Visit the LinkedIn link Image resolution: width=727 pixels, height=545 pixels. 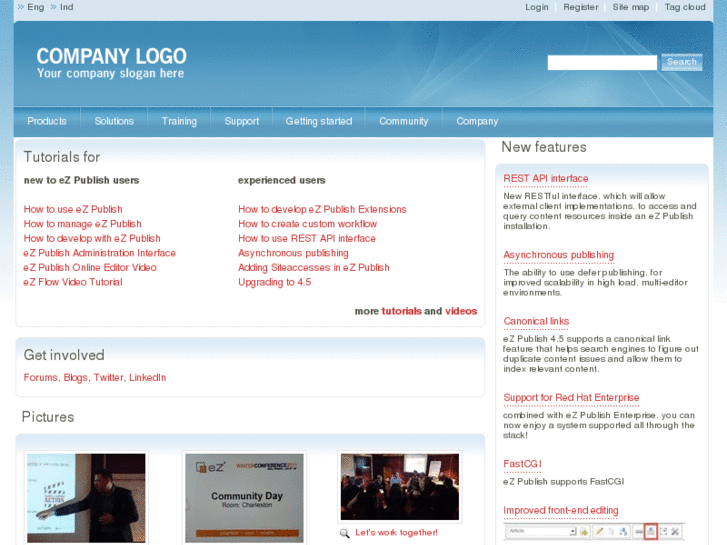(x=147, y=378)
